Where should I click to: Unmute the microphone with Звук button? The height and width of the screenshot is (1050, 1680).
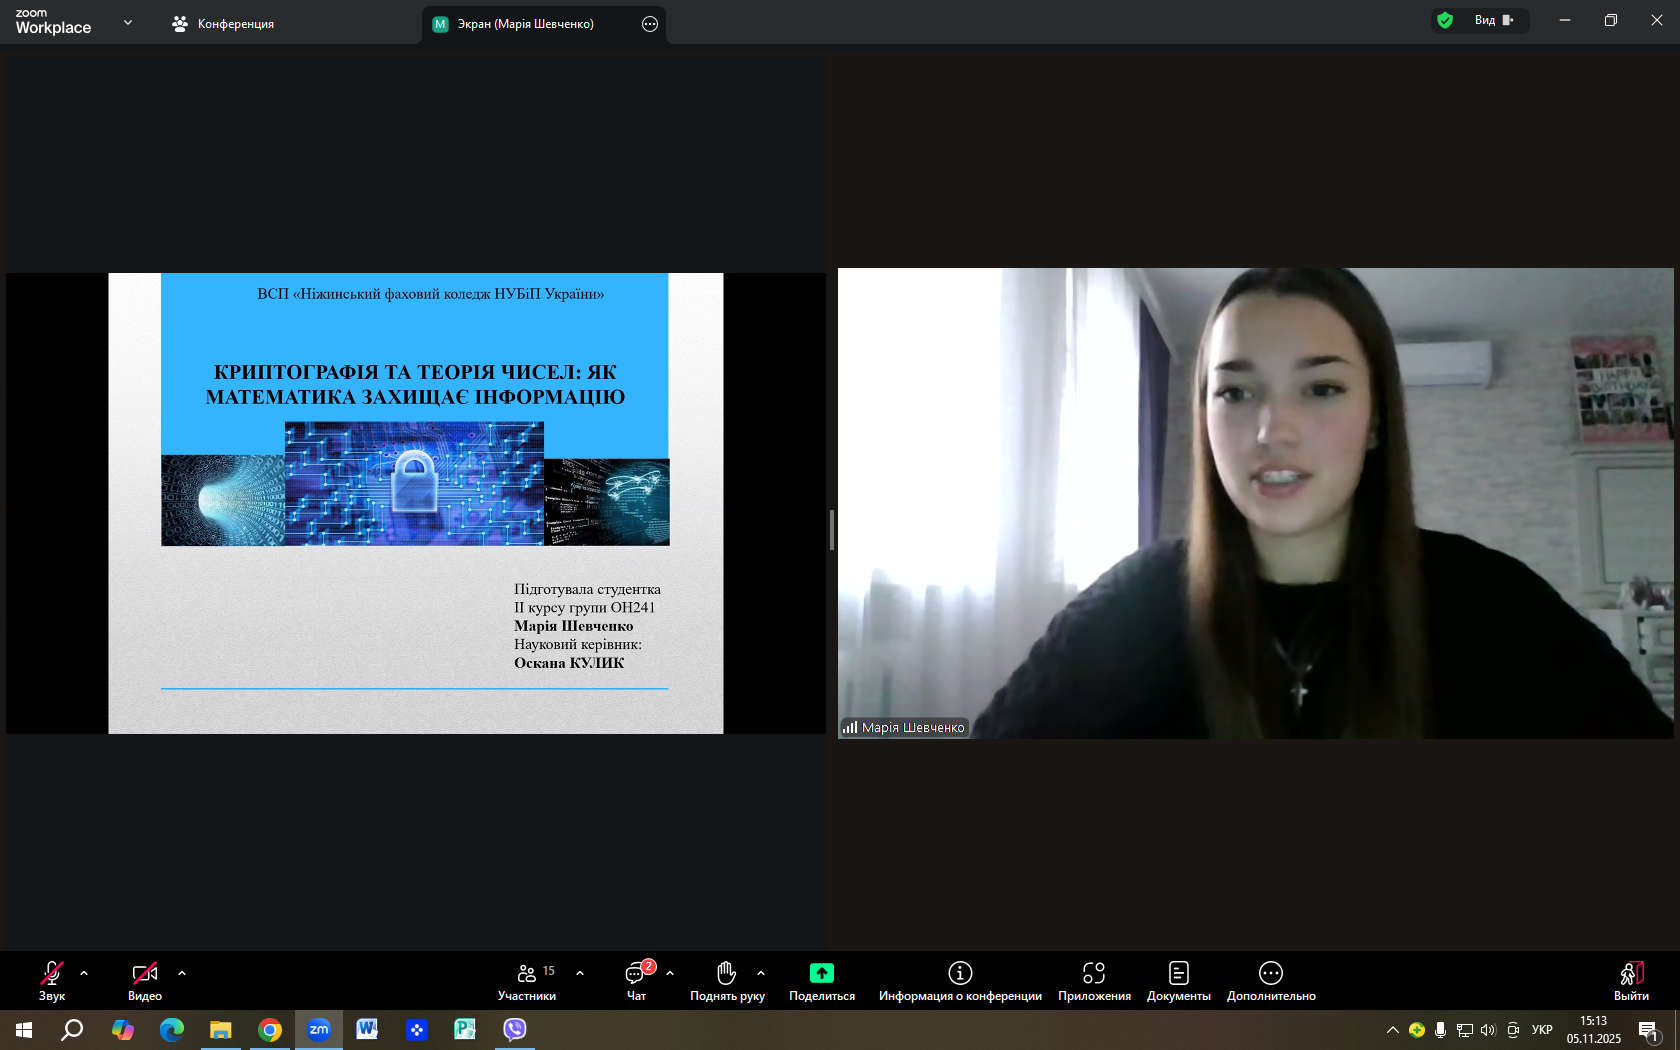pyautogui.click(x=52, y=980)
